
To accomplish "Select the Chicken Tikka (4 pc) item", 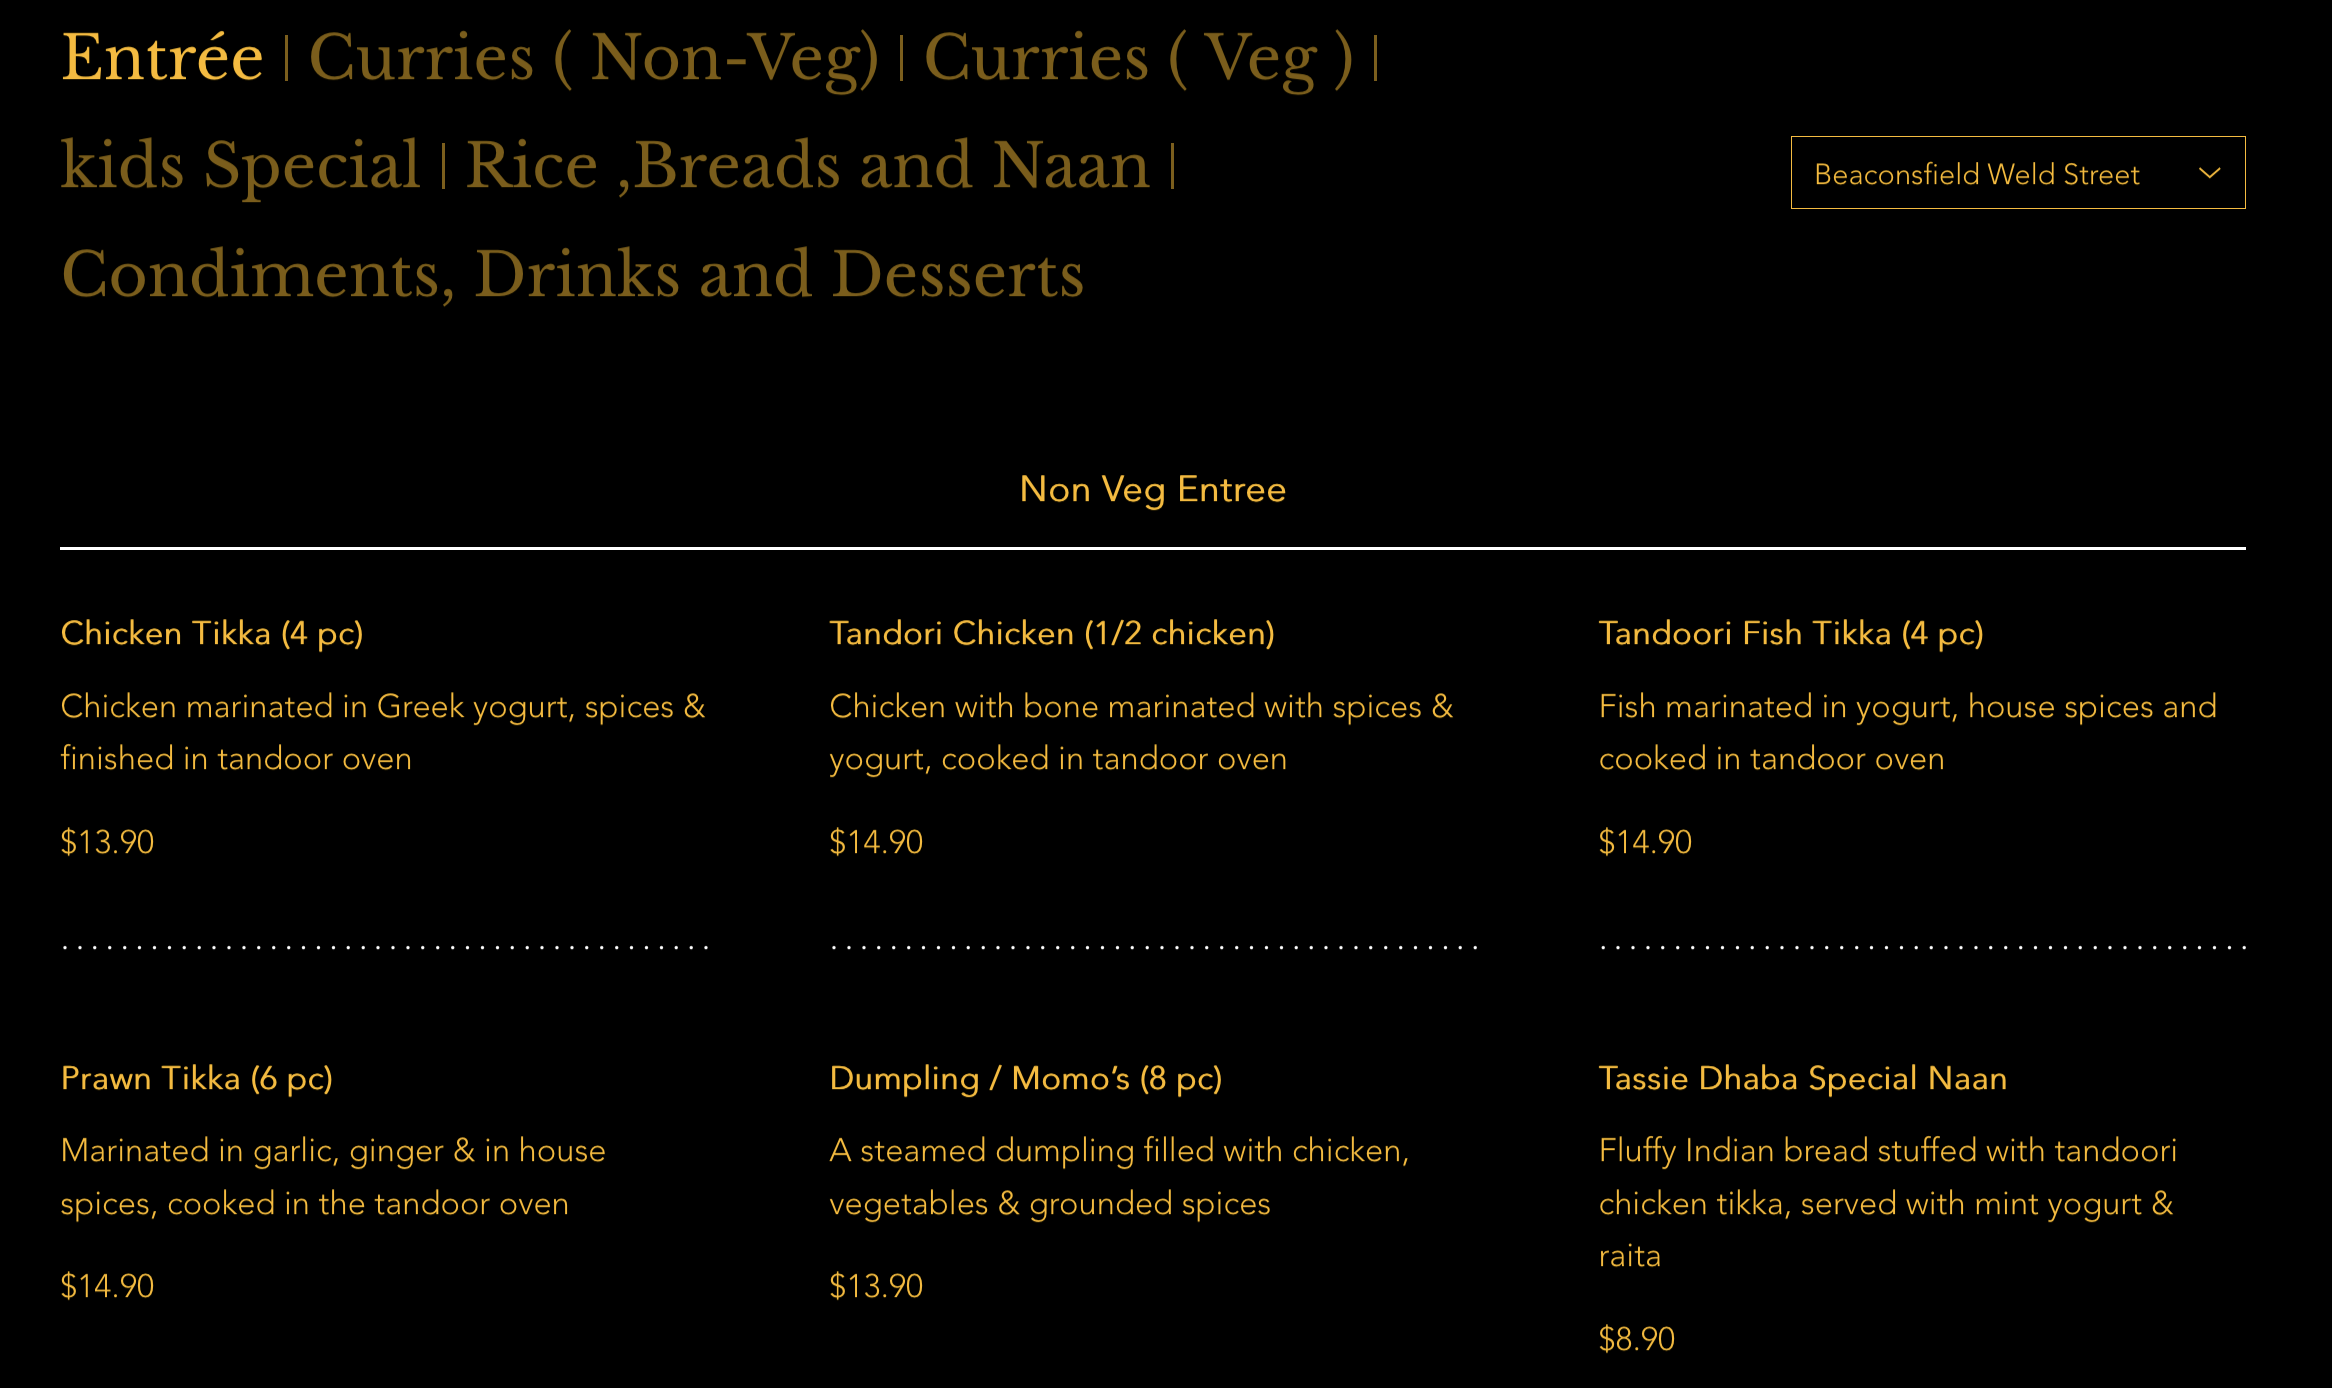I will point(212,633).
